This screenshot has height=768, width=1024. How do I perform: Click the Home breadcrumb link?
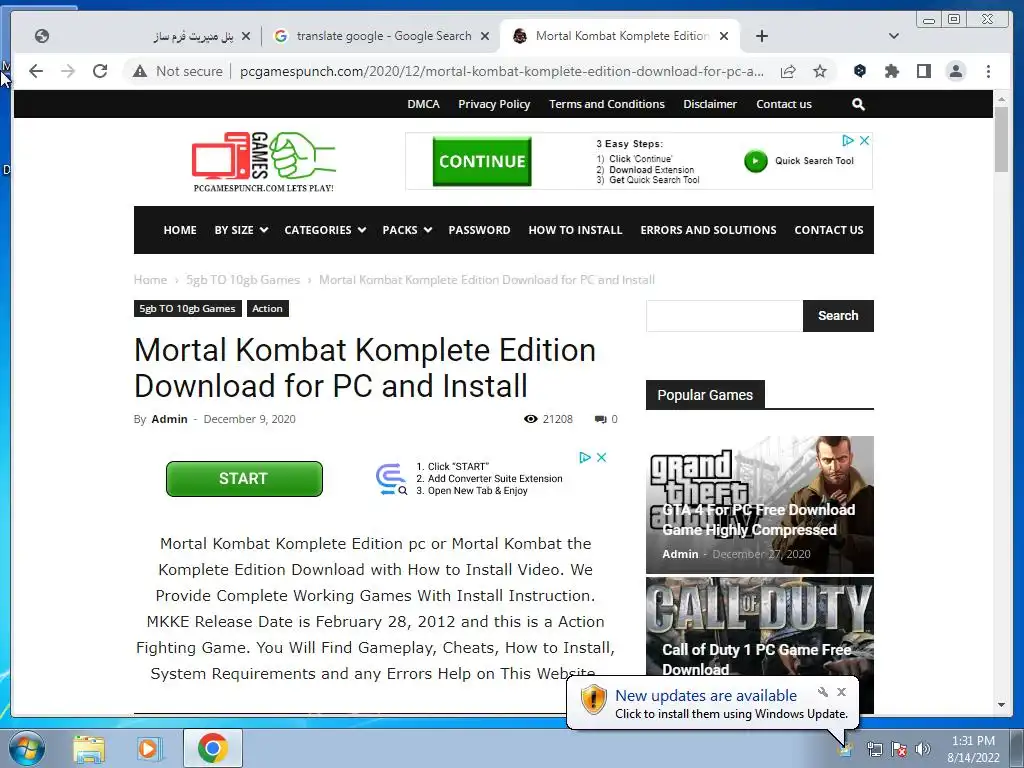point(150,280)
